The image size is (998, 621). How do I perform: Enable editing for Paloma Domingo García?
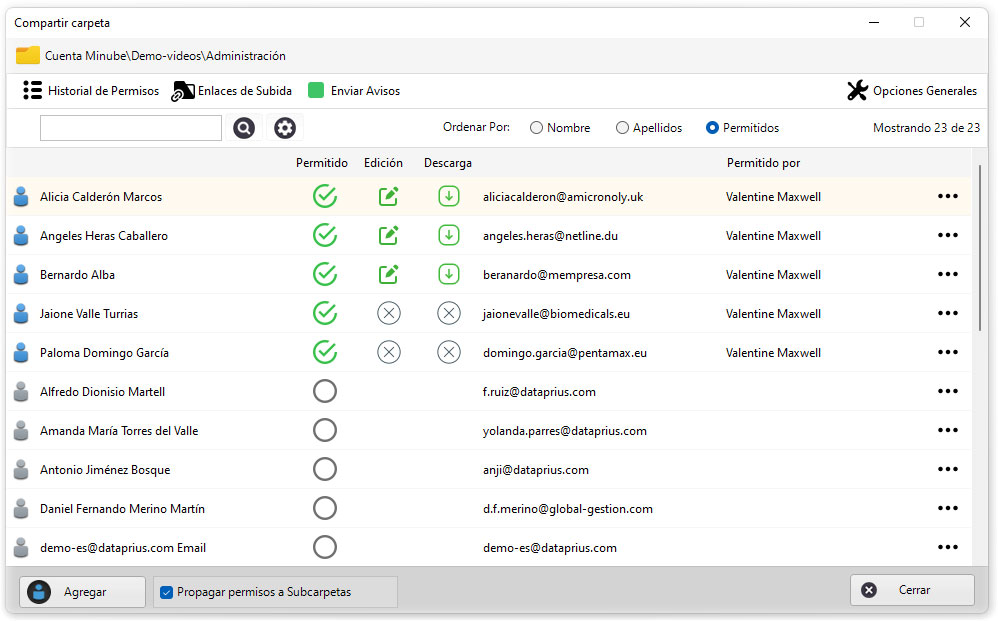[389, 352]
